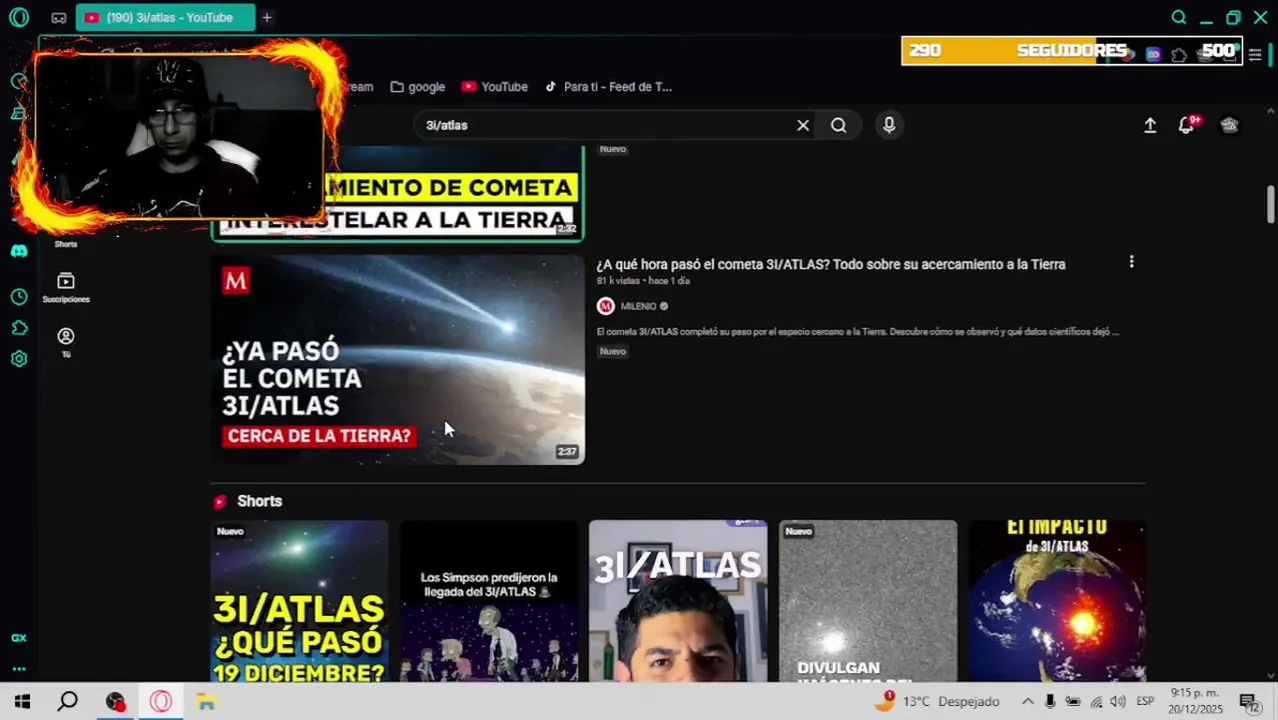Viewport: 1278px width, 720px height.
Task: Open GX Control in the sidebar
Action: coord(18,638)
